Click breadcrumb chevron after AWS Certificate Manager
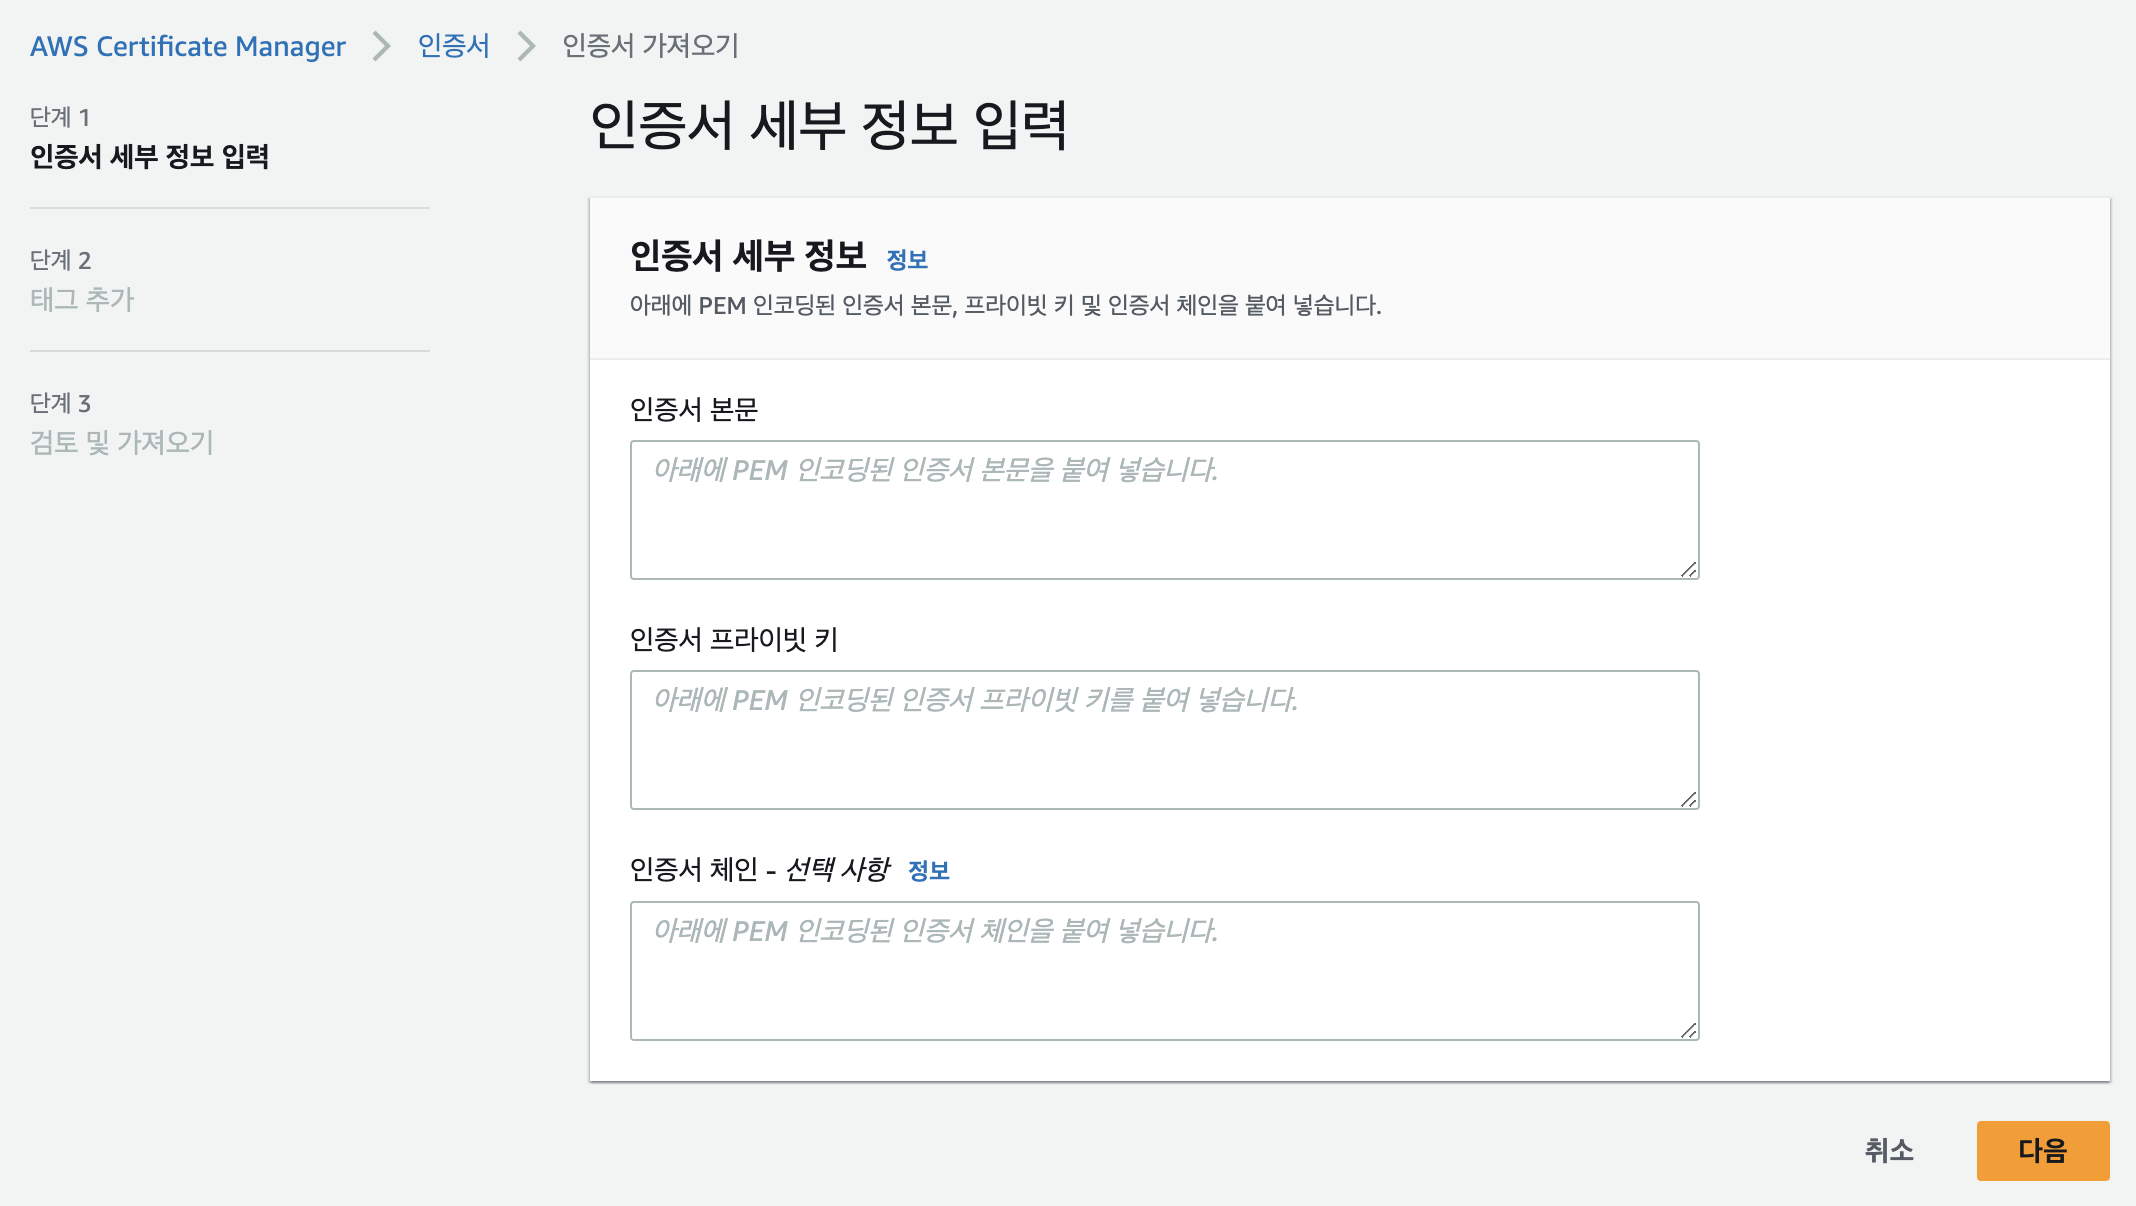The image size is (2136, 1206). (381, 46)
